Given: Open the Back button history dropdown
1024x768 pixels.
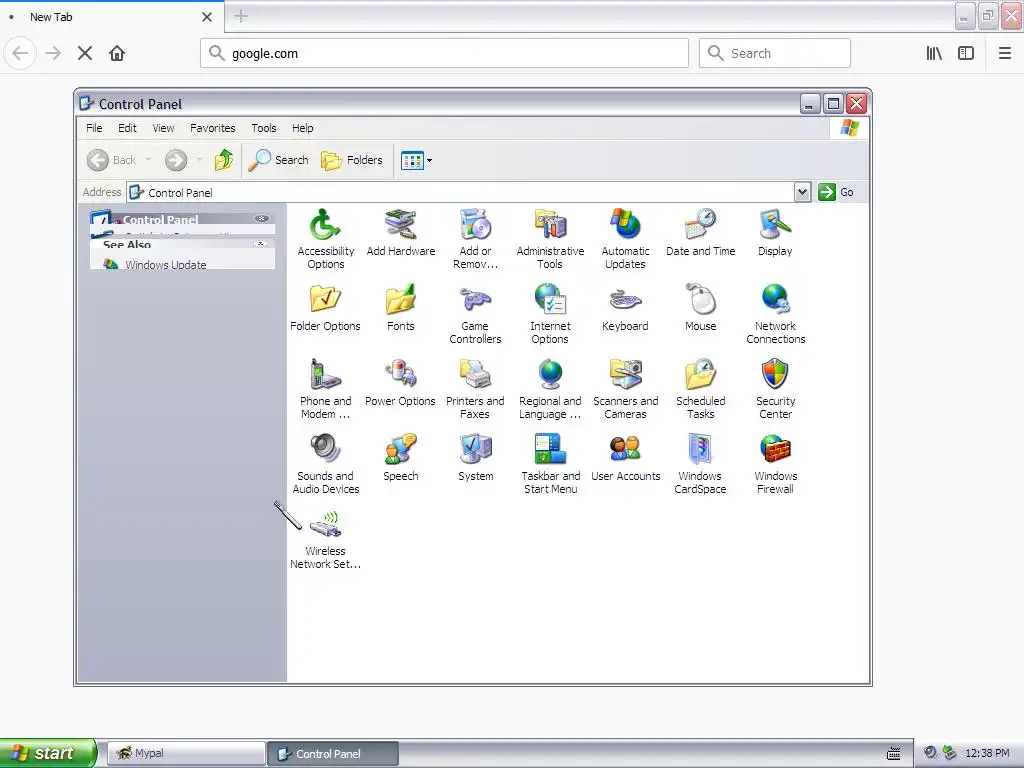Looking at the screenshot, I should click(148, 160).
